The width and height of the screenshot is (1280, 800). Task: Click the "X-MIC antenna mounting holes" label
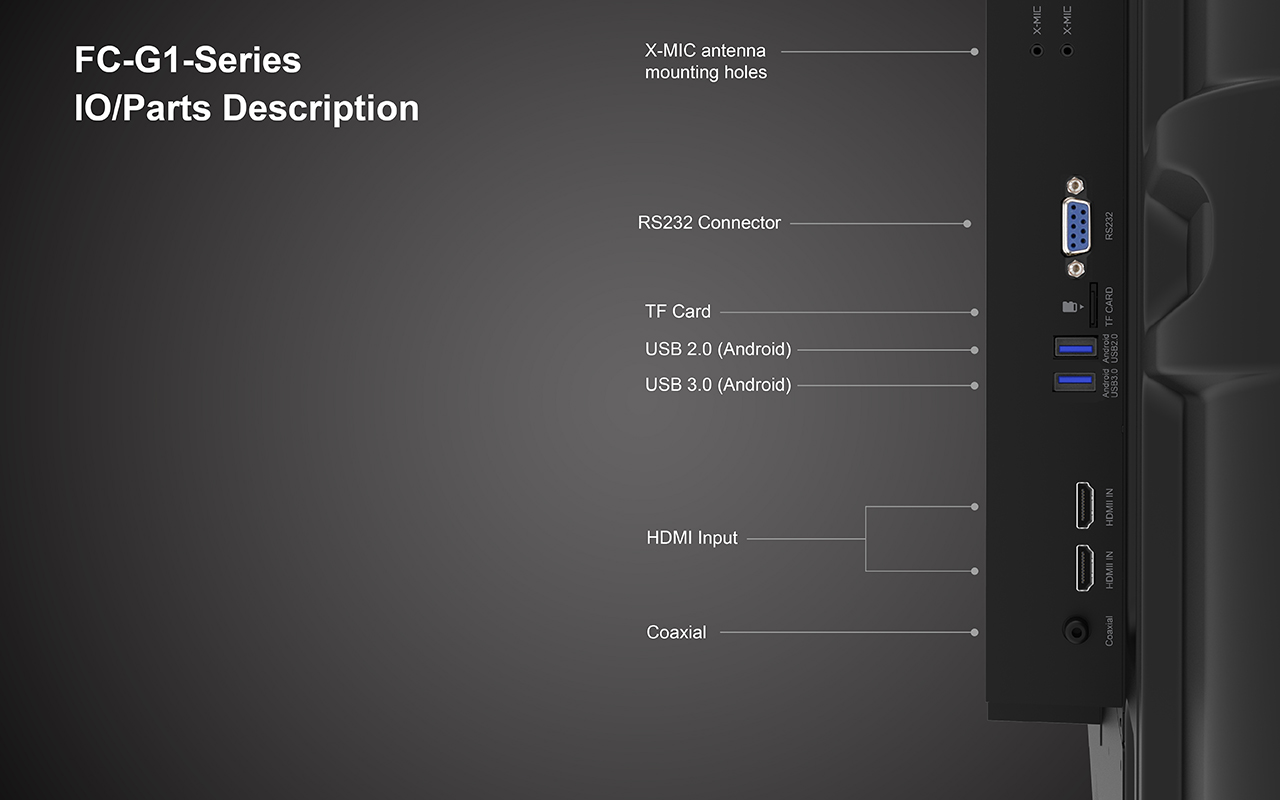[706, 61]
